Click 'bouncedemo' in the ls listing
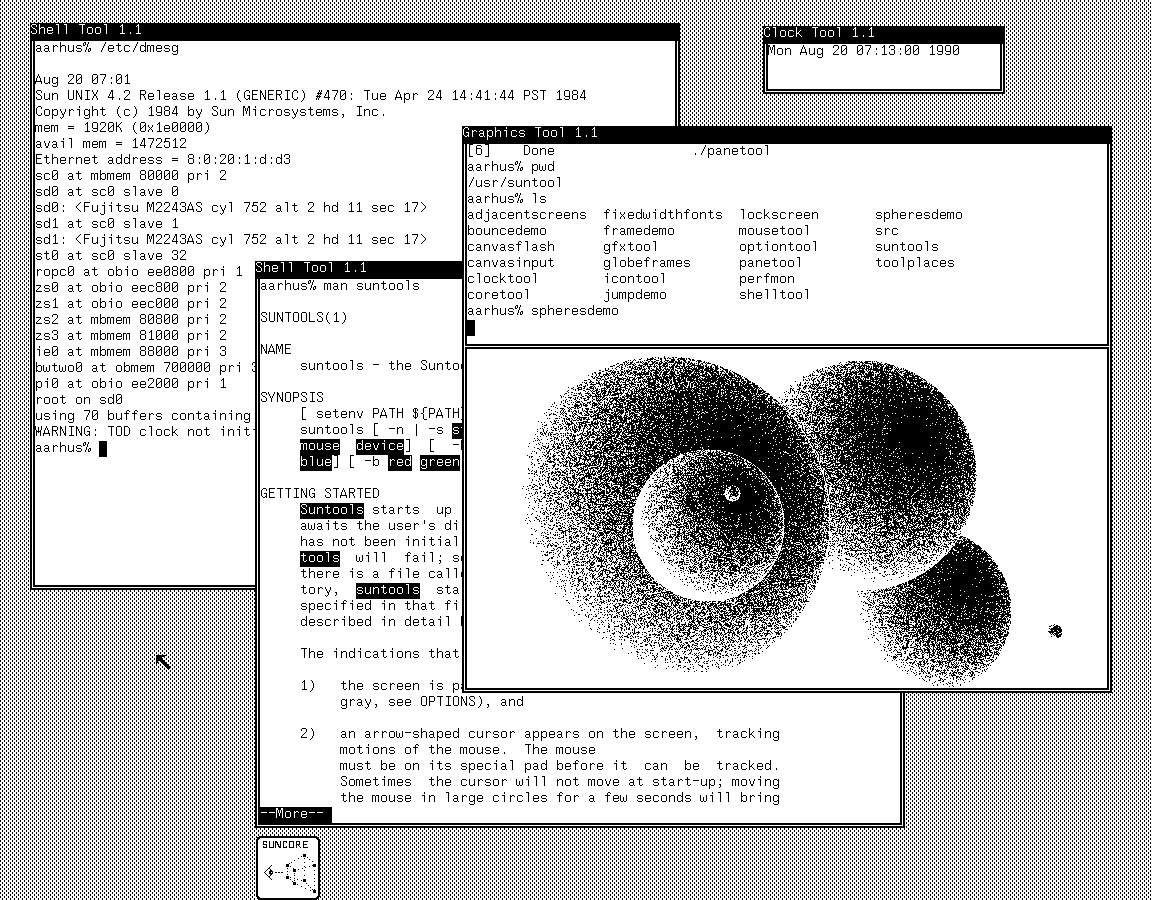Viewport: 1152px width, 900px height. (507, 231)
